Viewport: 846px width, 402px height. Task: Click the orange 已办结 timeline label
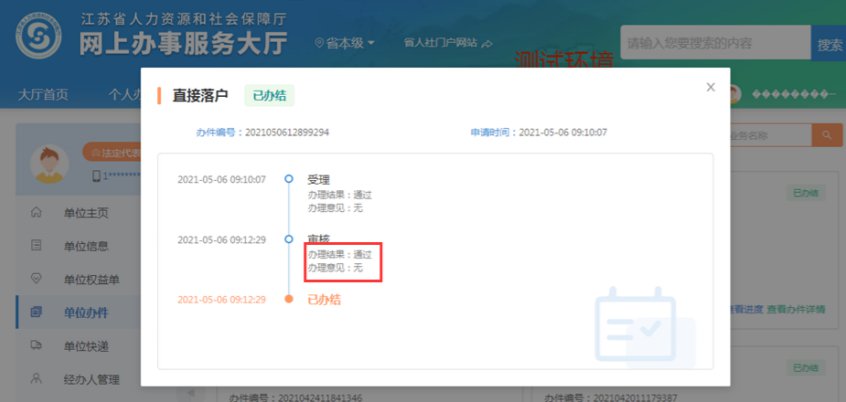pos(324,299)
